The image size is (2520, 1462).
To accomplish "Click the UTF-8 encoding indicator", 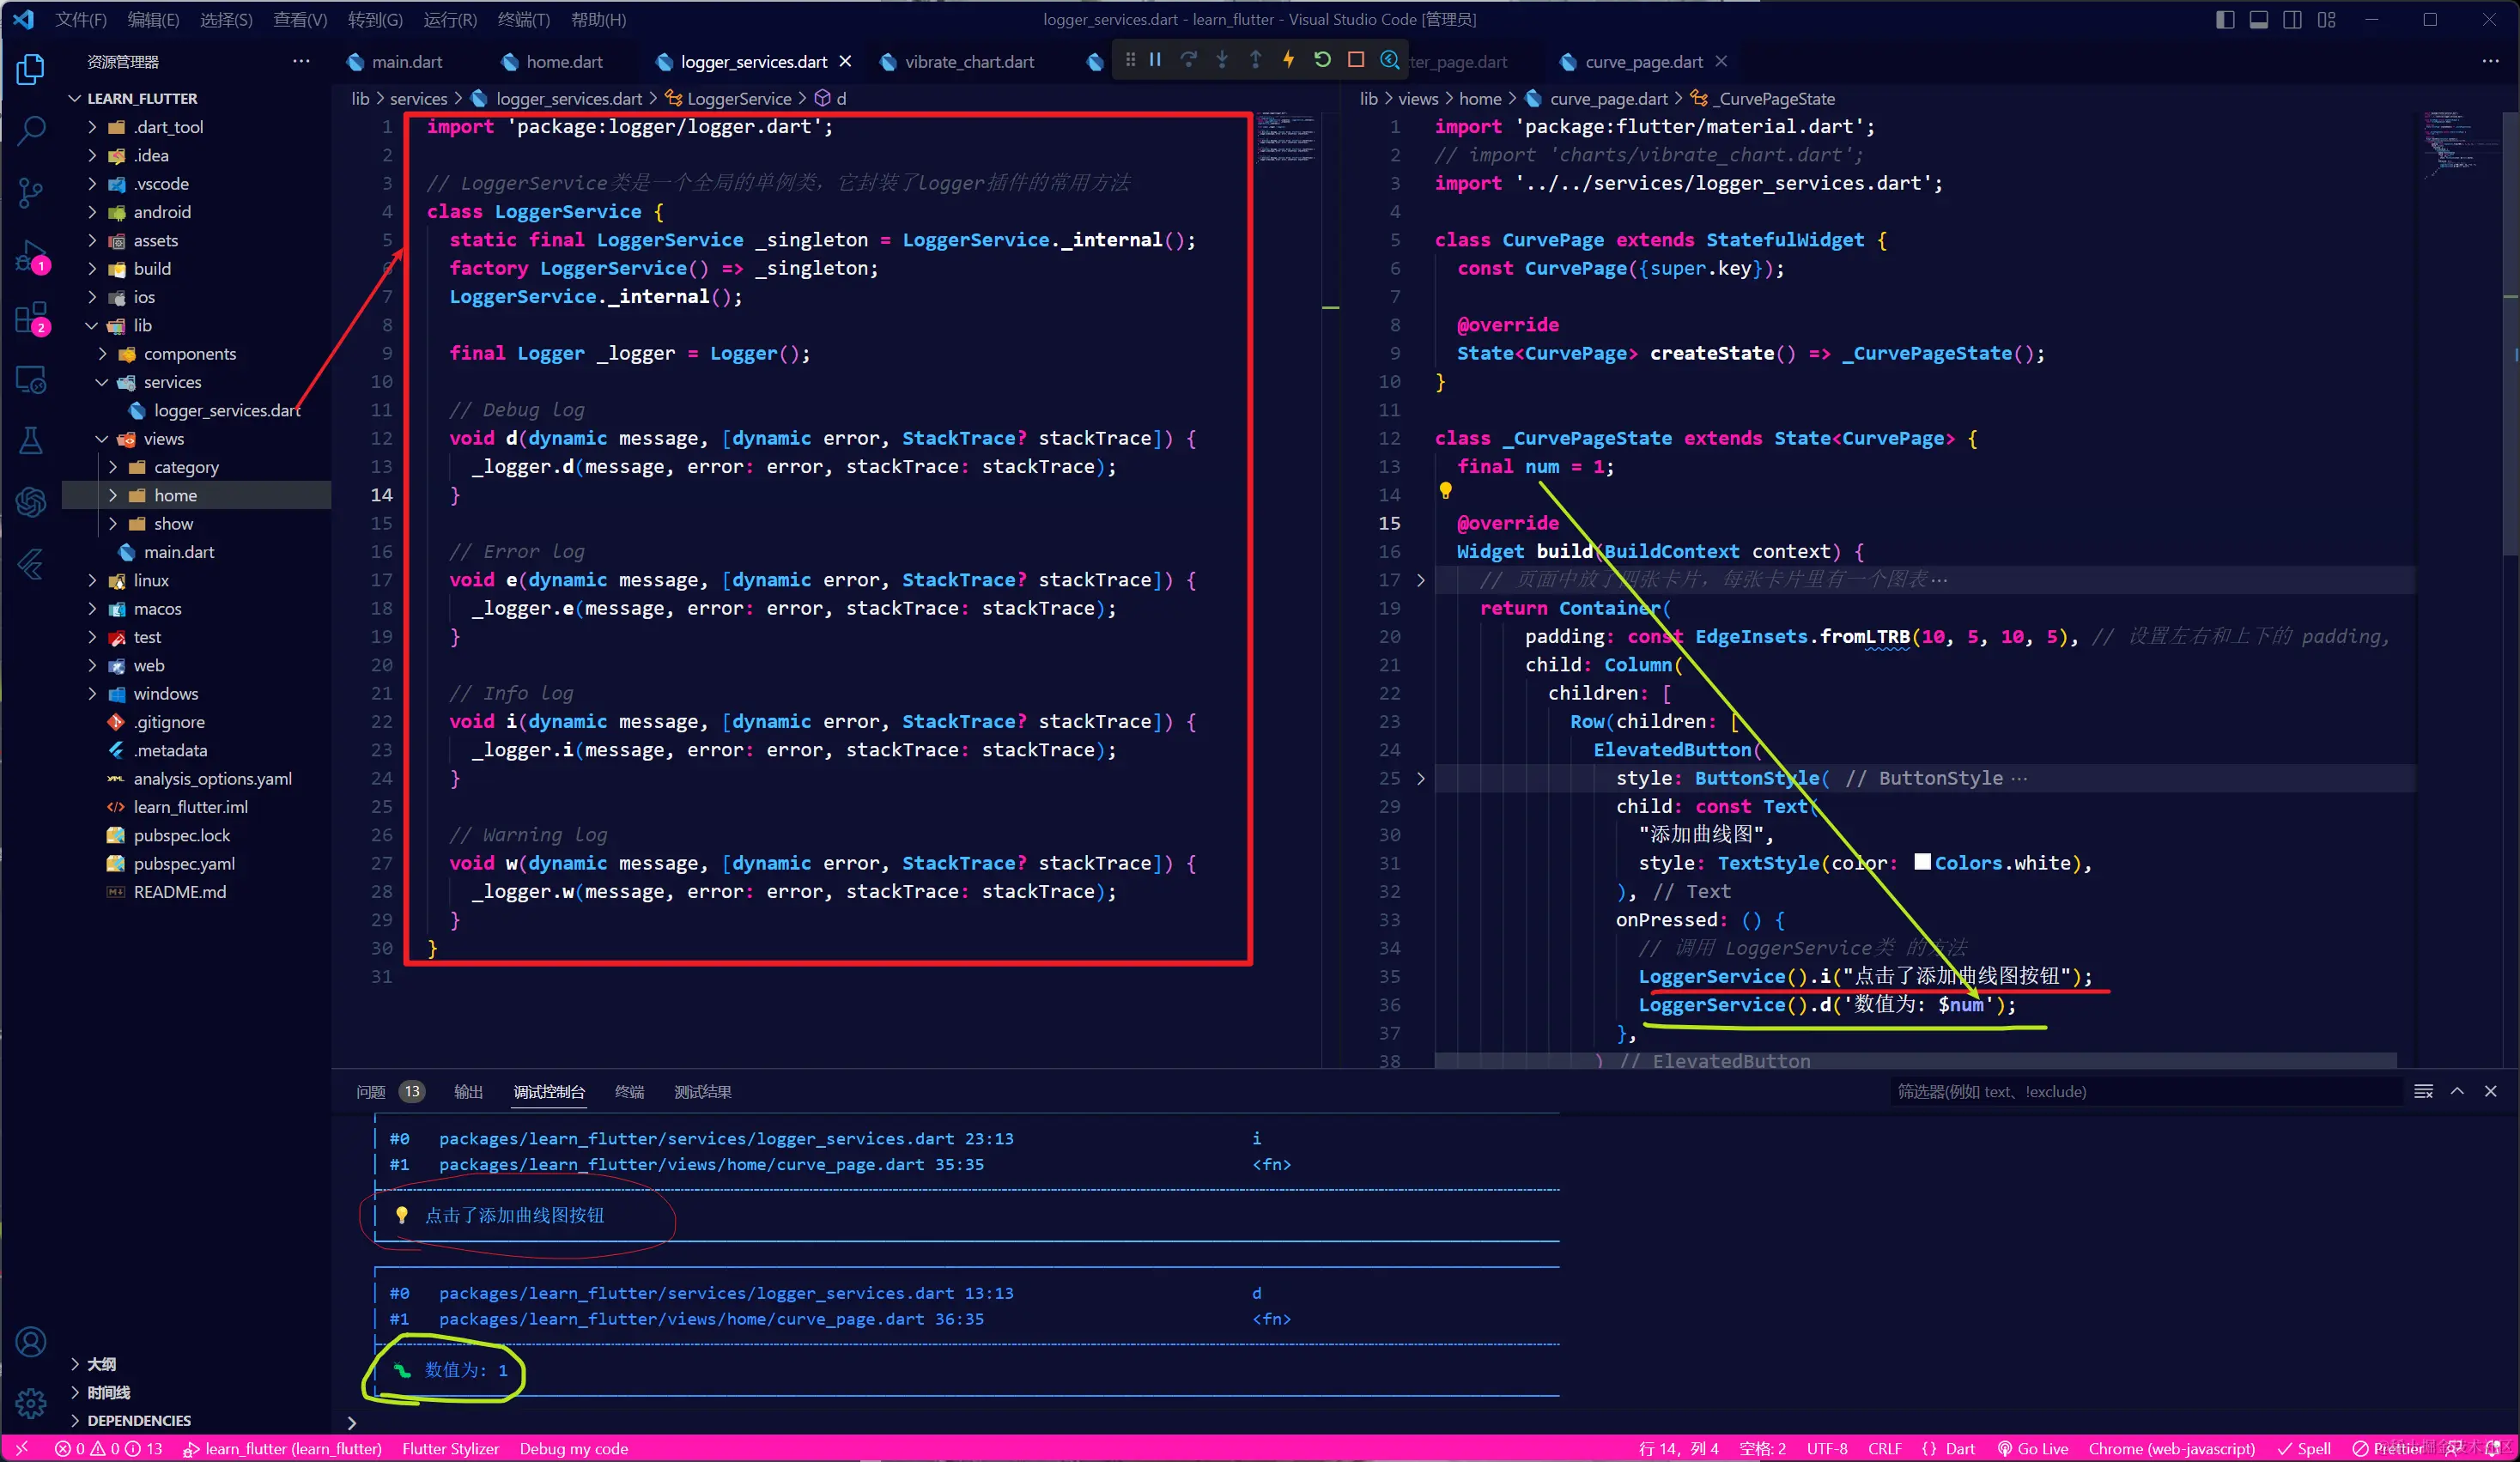I will coord(1826,1449).
